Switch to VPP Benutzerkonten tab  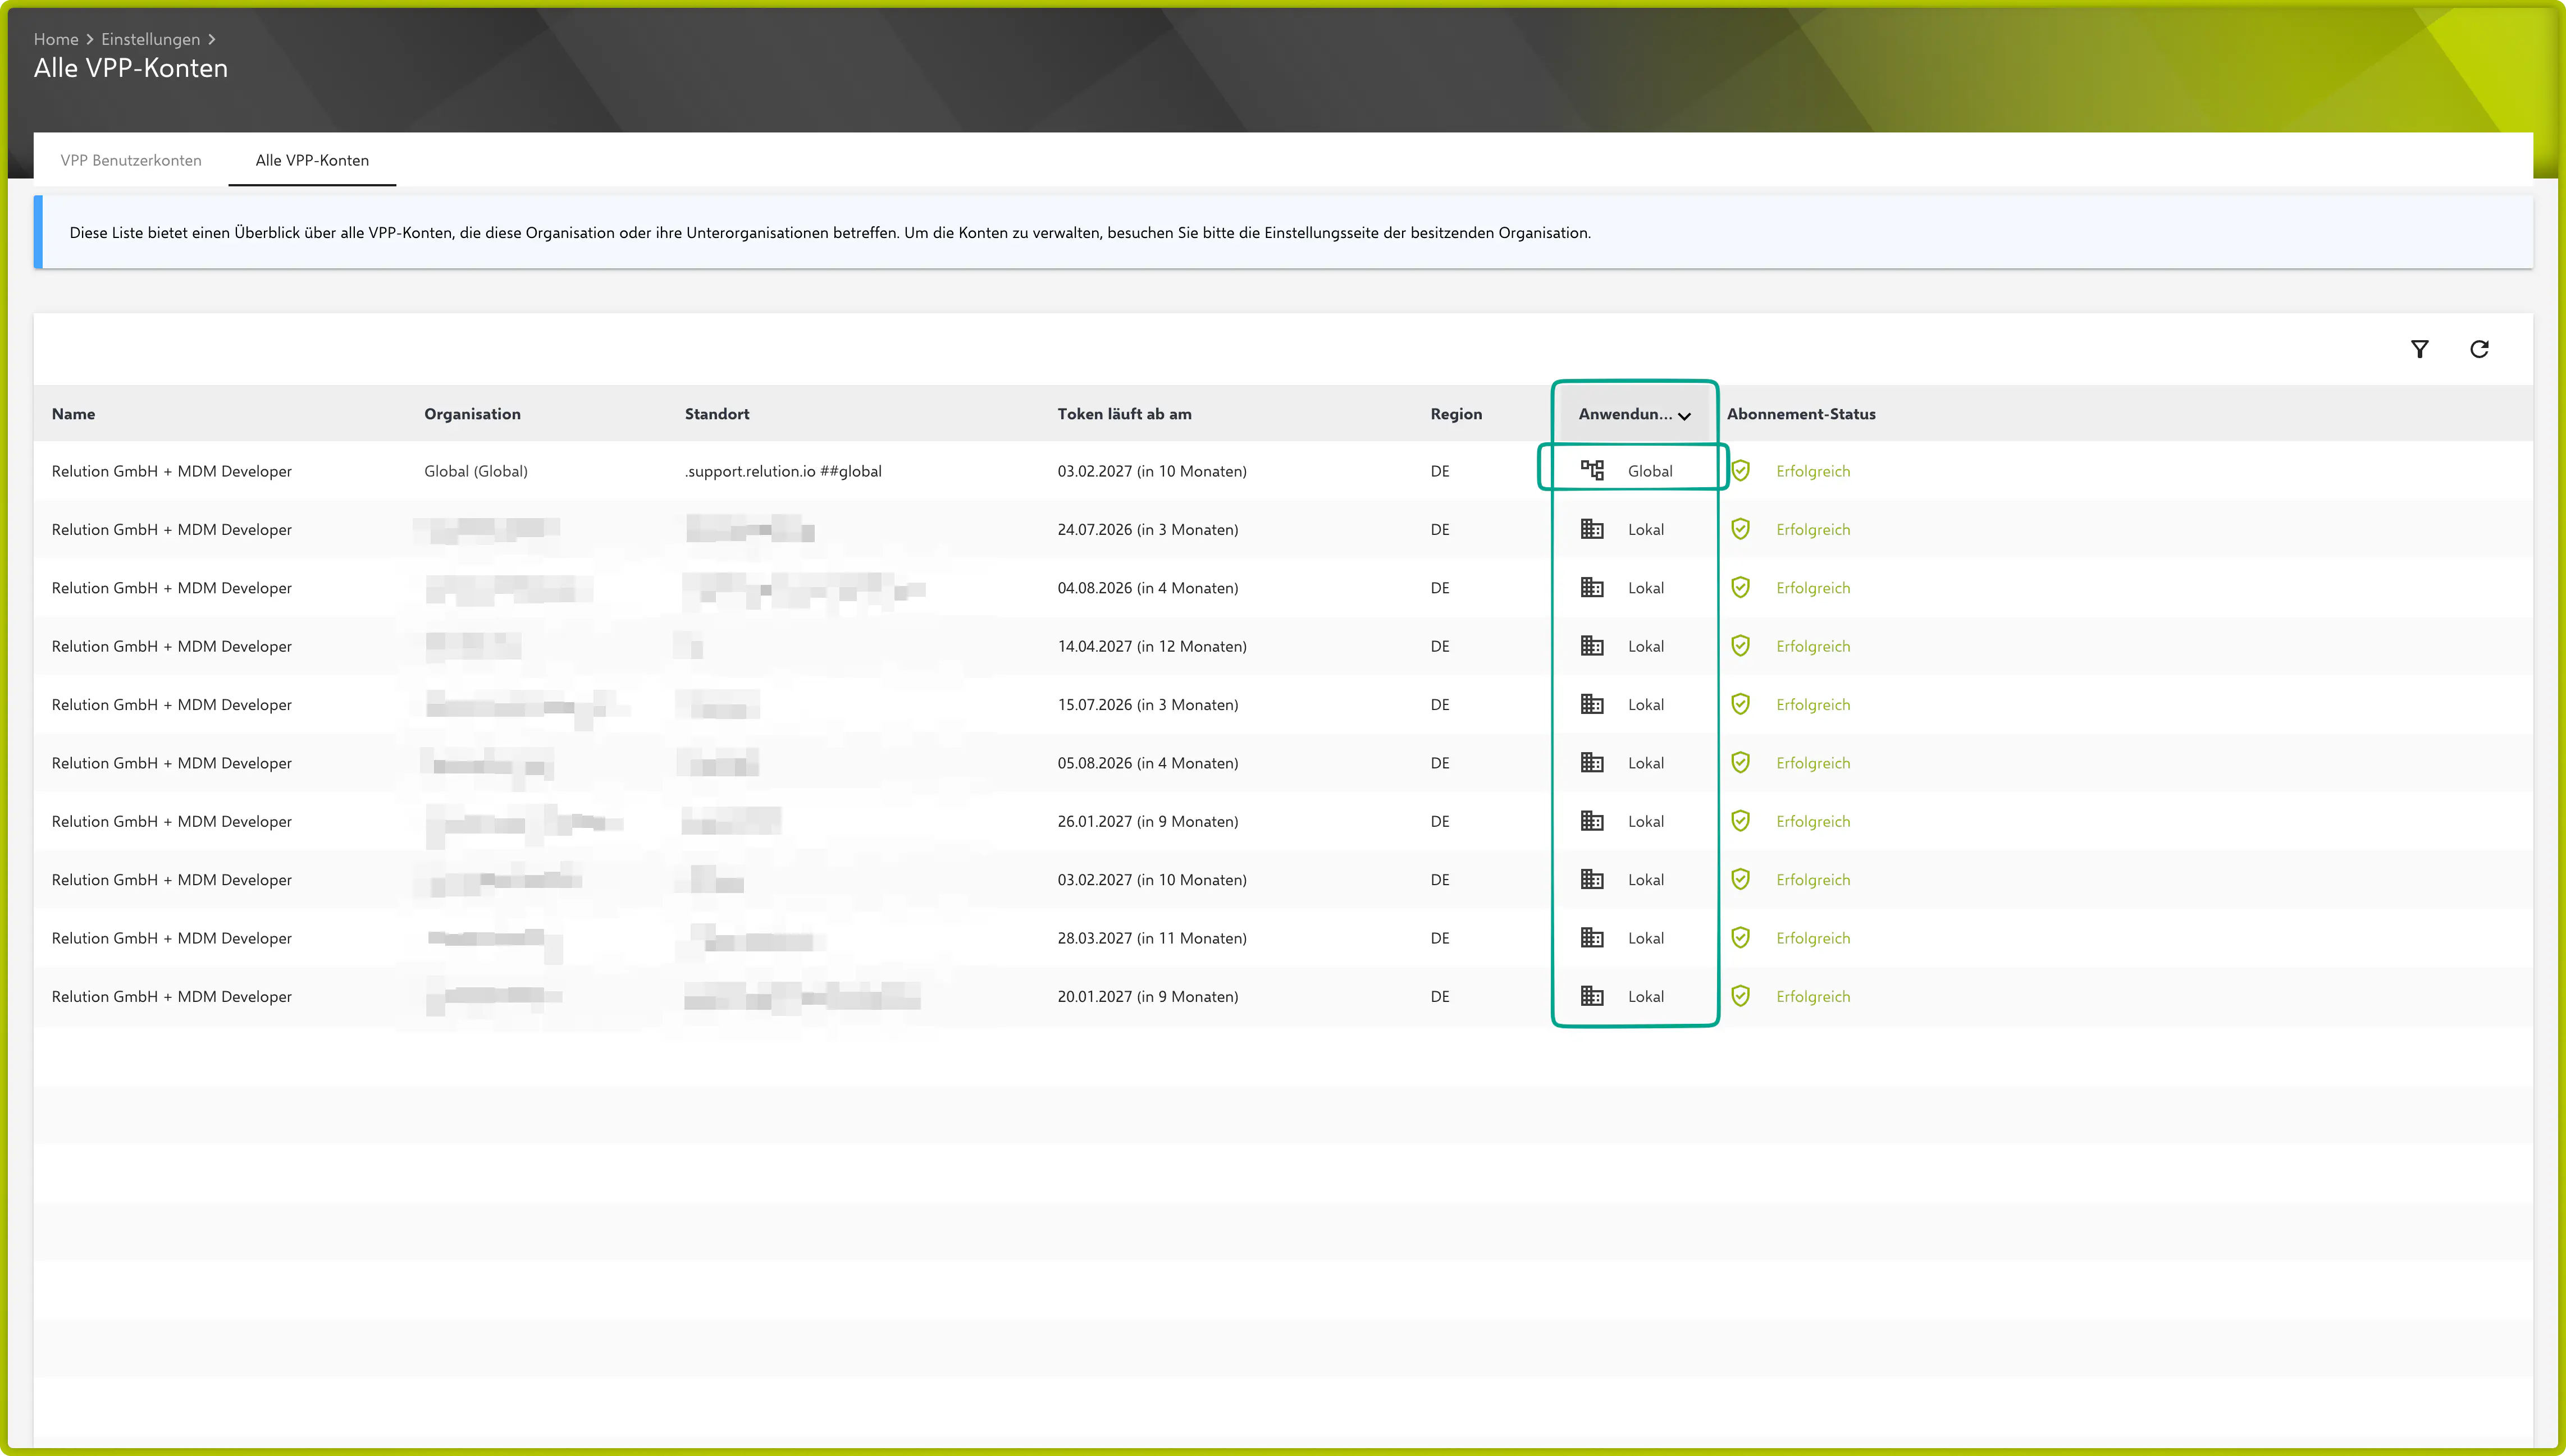131,160
